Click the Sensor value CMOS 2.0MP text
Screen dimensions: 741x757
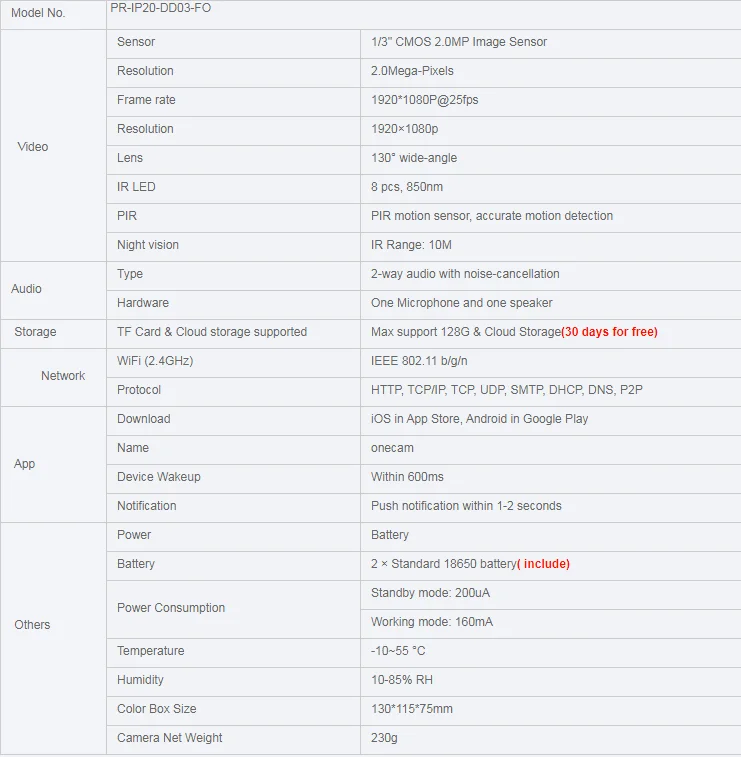coord(459,42)
